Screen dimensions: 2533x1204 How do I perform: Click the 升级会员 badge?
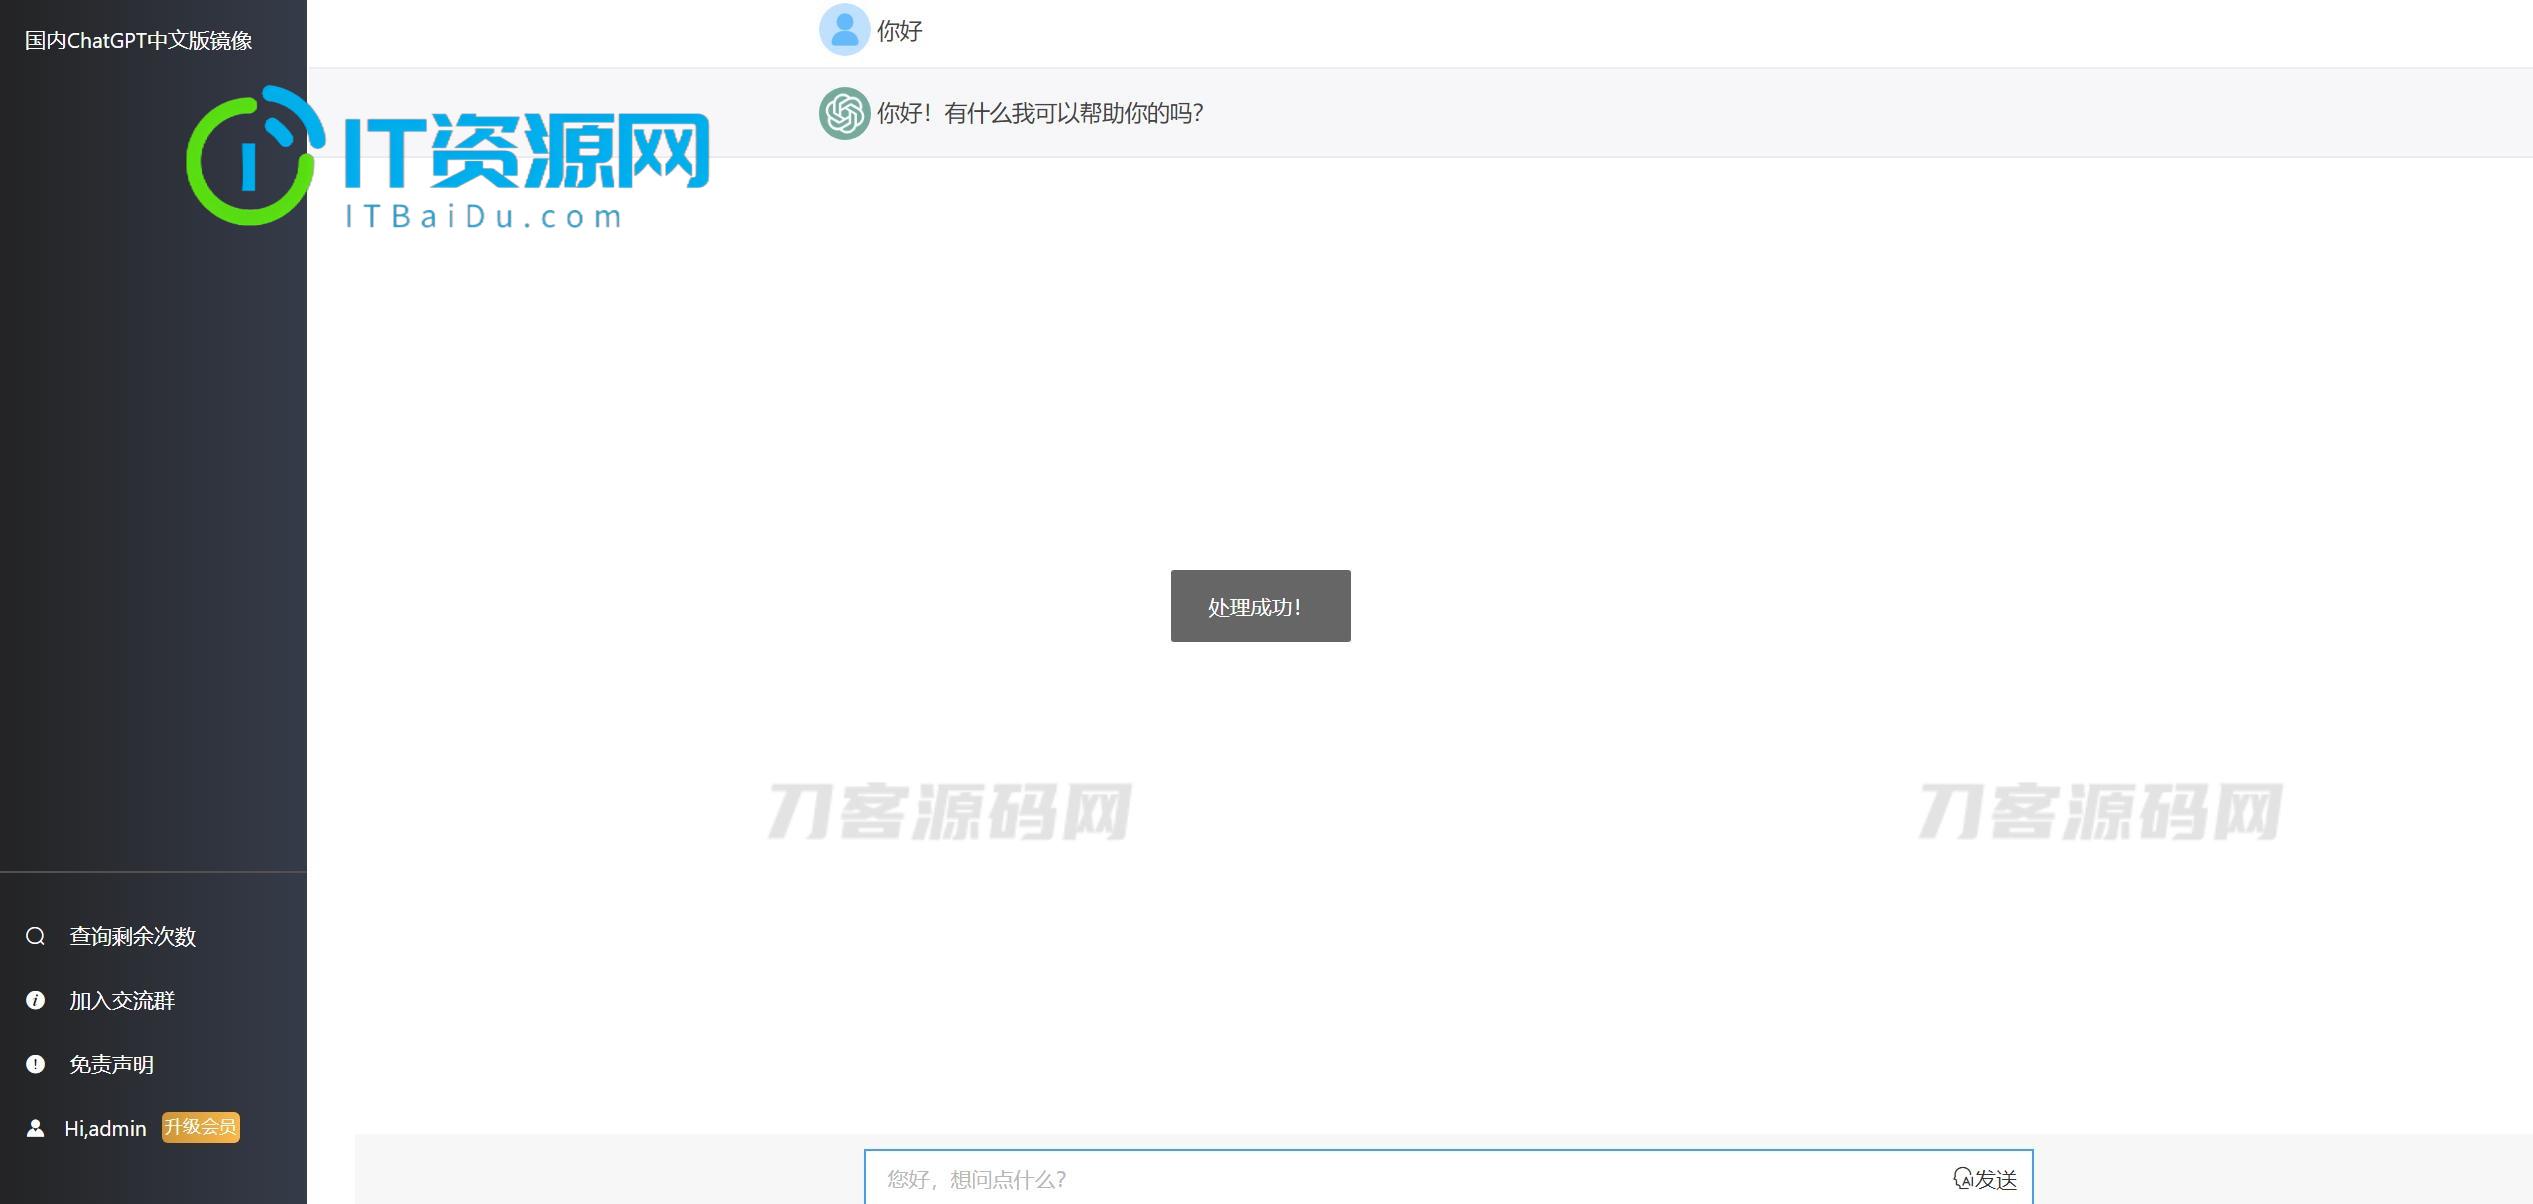click(x=201, y=1127)
